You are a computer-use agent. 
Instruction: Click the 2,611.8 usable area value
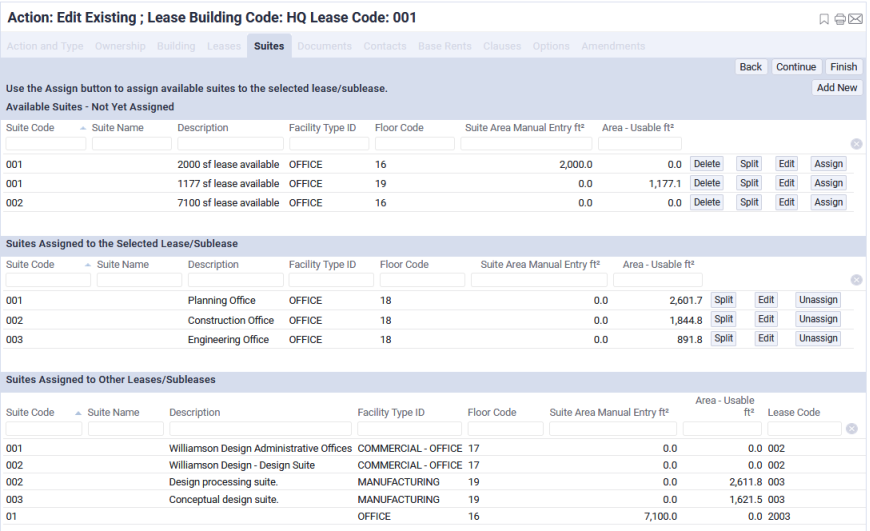click(746, 482)
